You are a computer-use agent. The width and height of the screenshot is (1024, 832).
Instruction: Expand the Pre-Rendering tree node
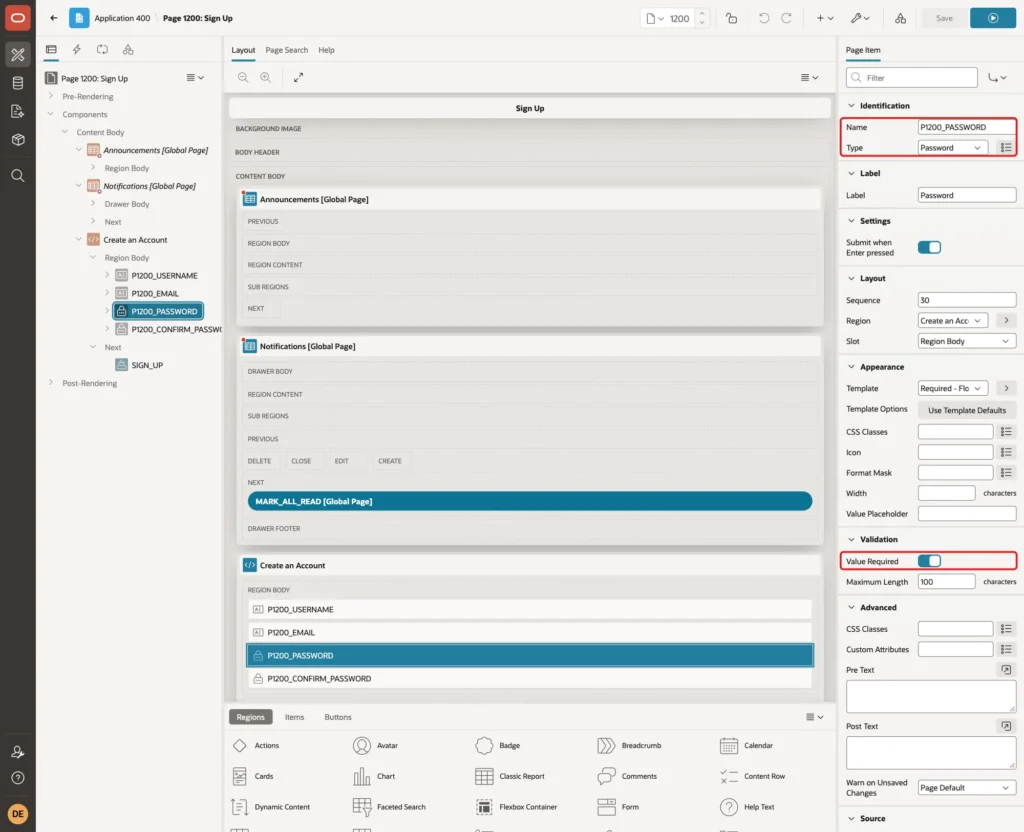51,96
